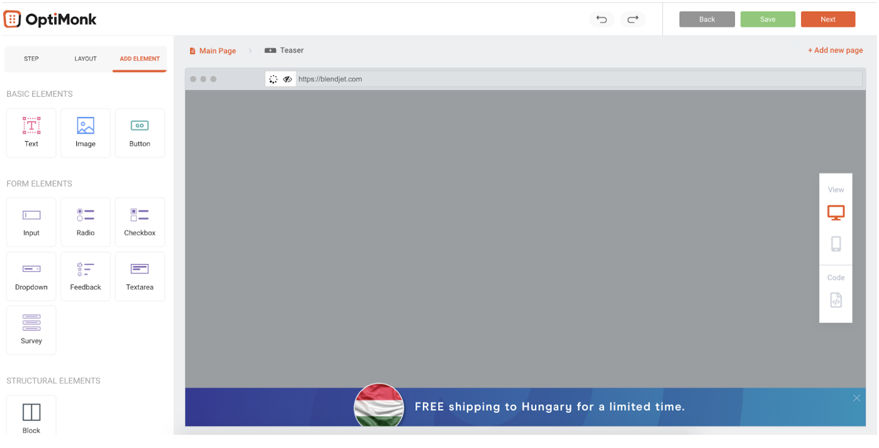
Task: Add a Dropdown form element
Action: (x=31, y=276)
